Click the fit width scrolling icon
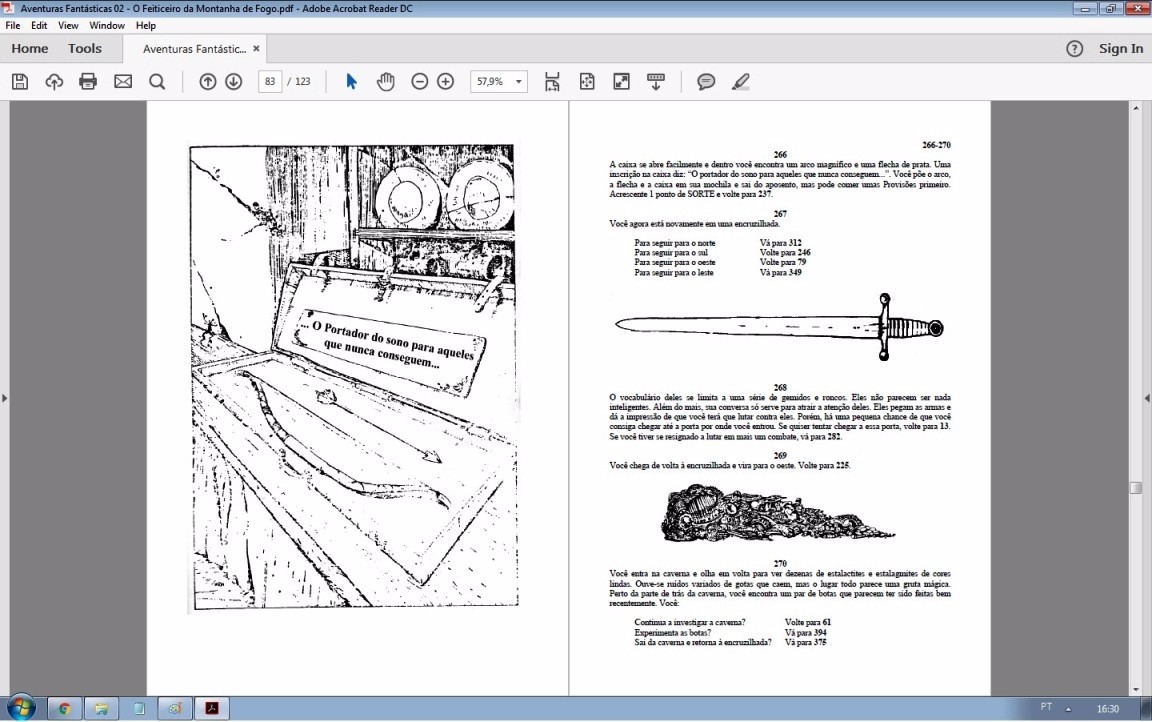The width and height of the screenshot is (1152, 722). coord(552,82)
